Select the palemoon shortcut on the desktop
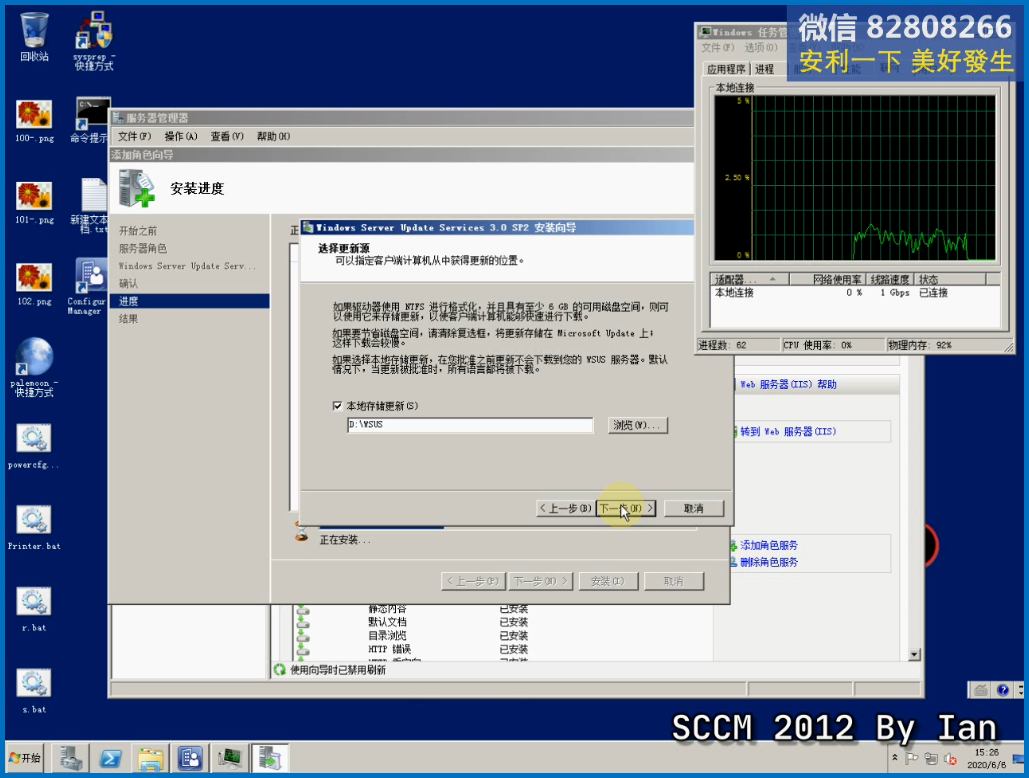 (x=34, y=367)
